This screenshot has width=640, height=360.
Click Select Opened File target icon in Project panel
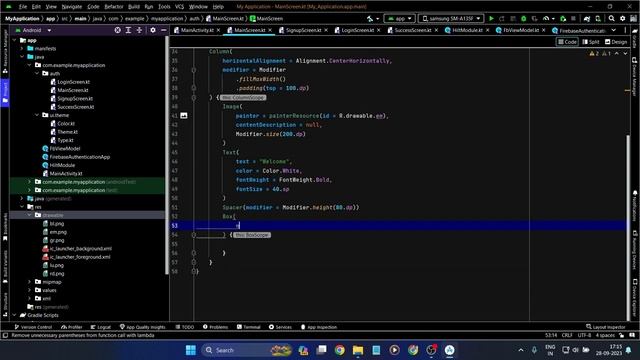118,30
